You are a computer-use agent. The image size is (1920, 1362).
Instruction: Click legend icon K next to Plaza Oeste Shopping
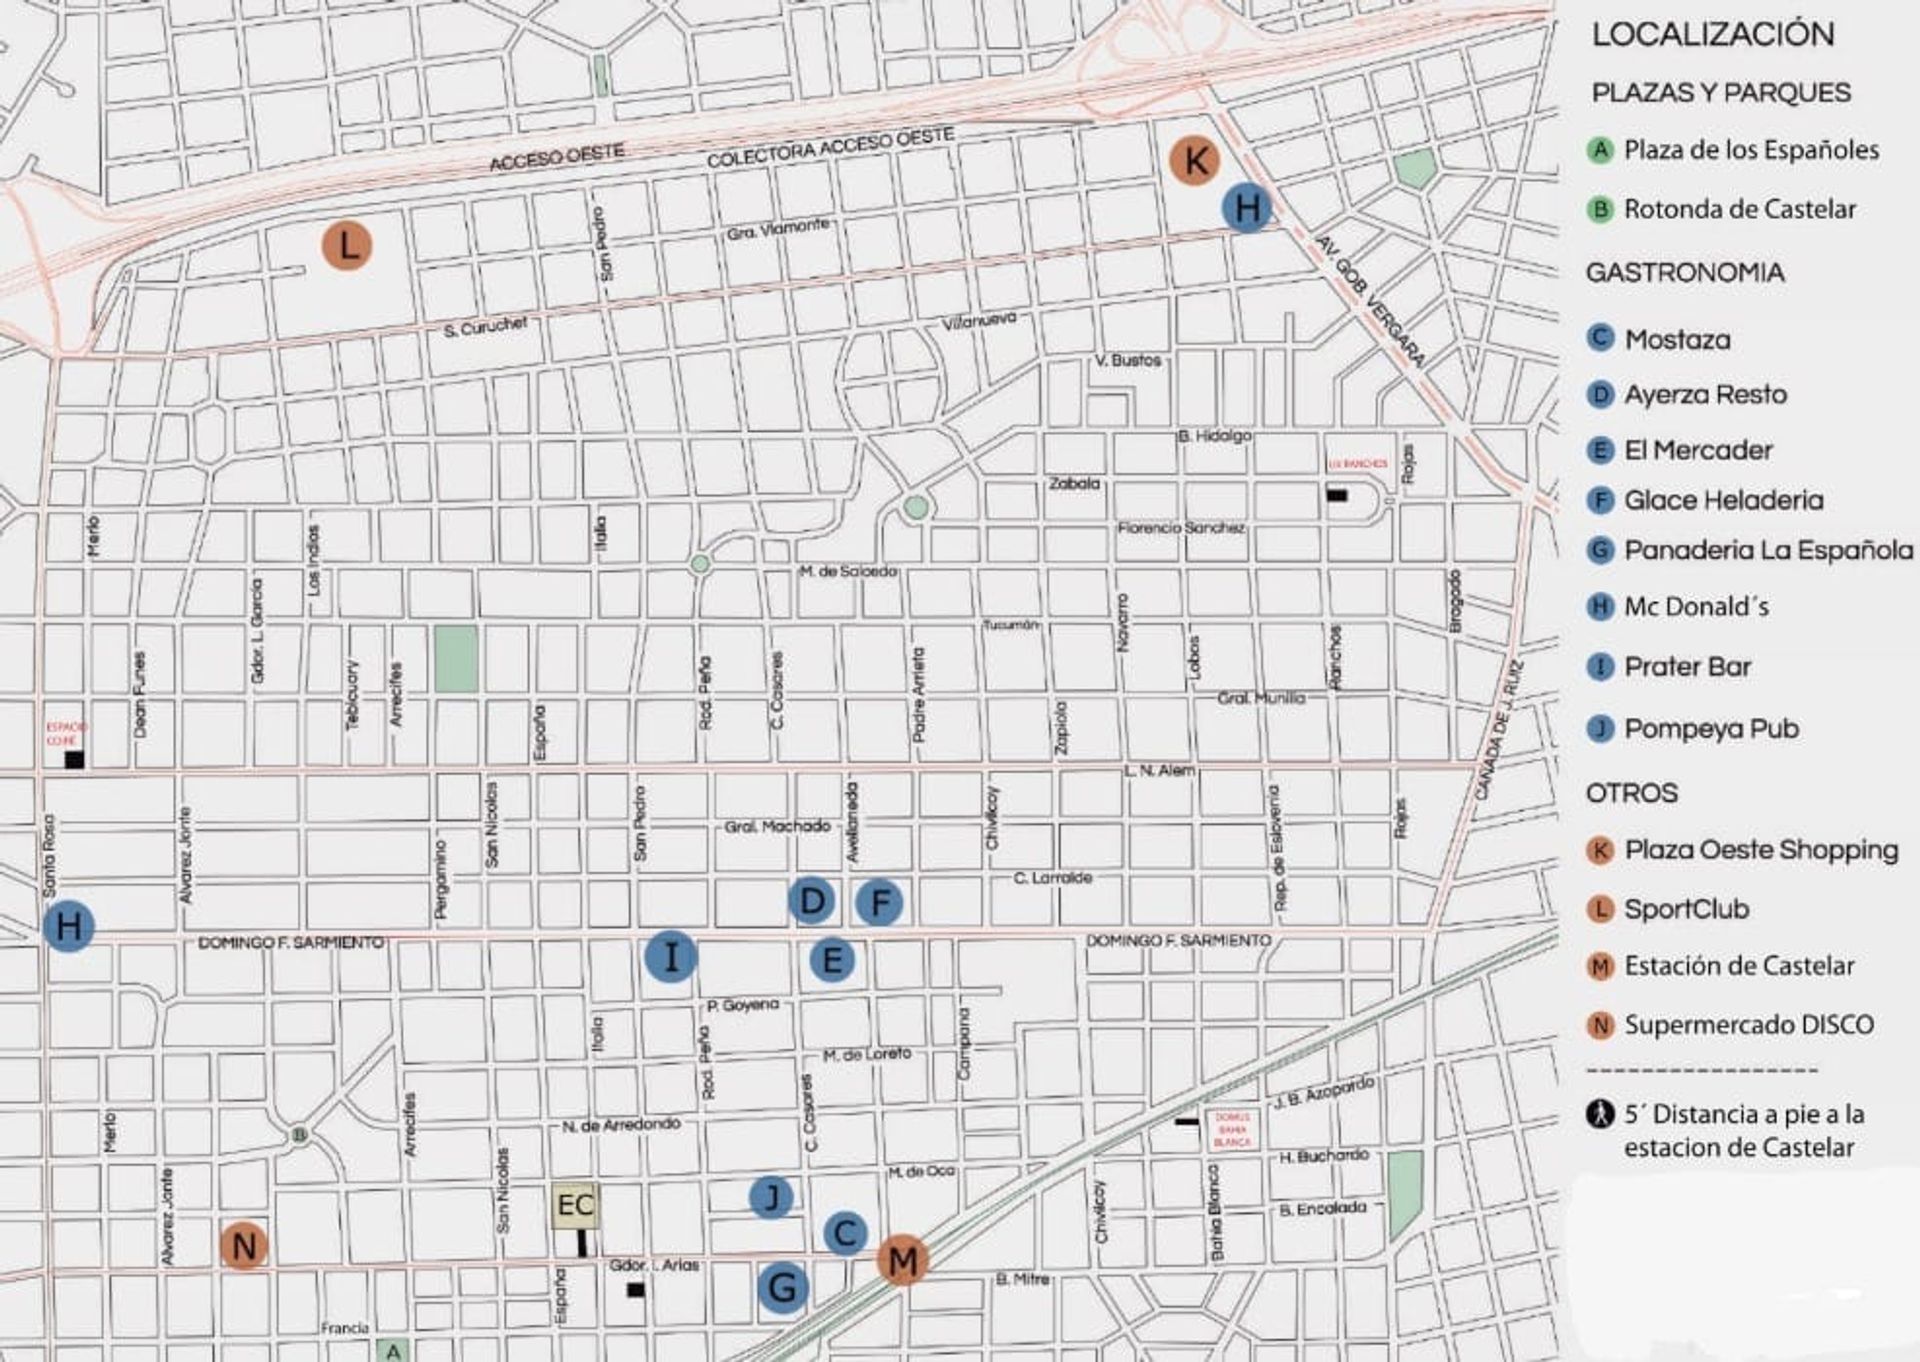point(1601,851)
